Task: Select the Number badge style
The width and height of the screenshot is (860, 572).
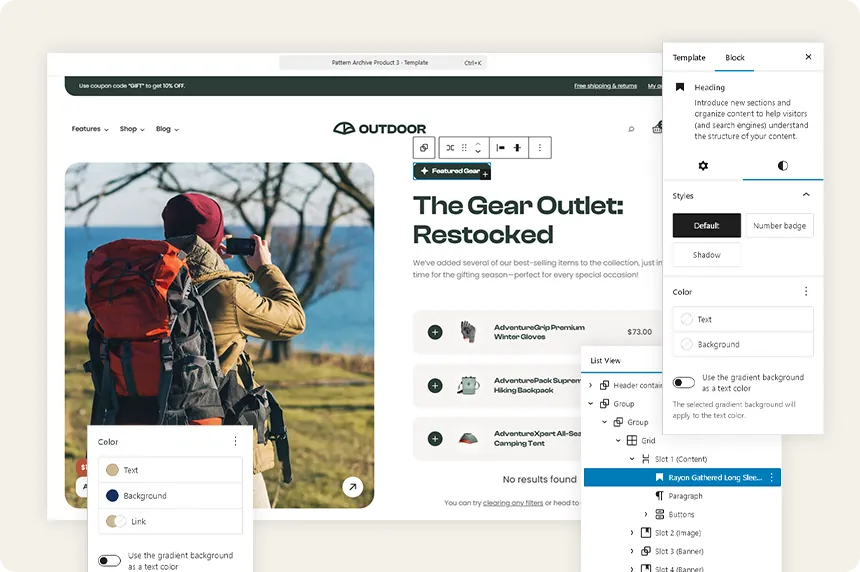Action: point(779,225)
